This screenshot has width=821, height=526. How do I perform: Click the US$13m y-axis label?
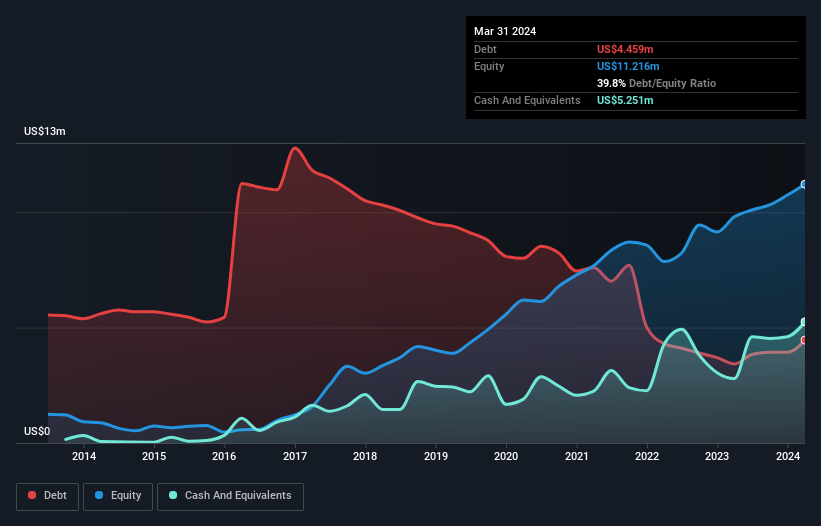coord(45,131)
